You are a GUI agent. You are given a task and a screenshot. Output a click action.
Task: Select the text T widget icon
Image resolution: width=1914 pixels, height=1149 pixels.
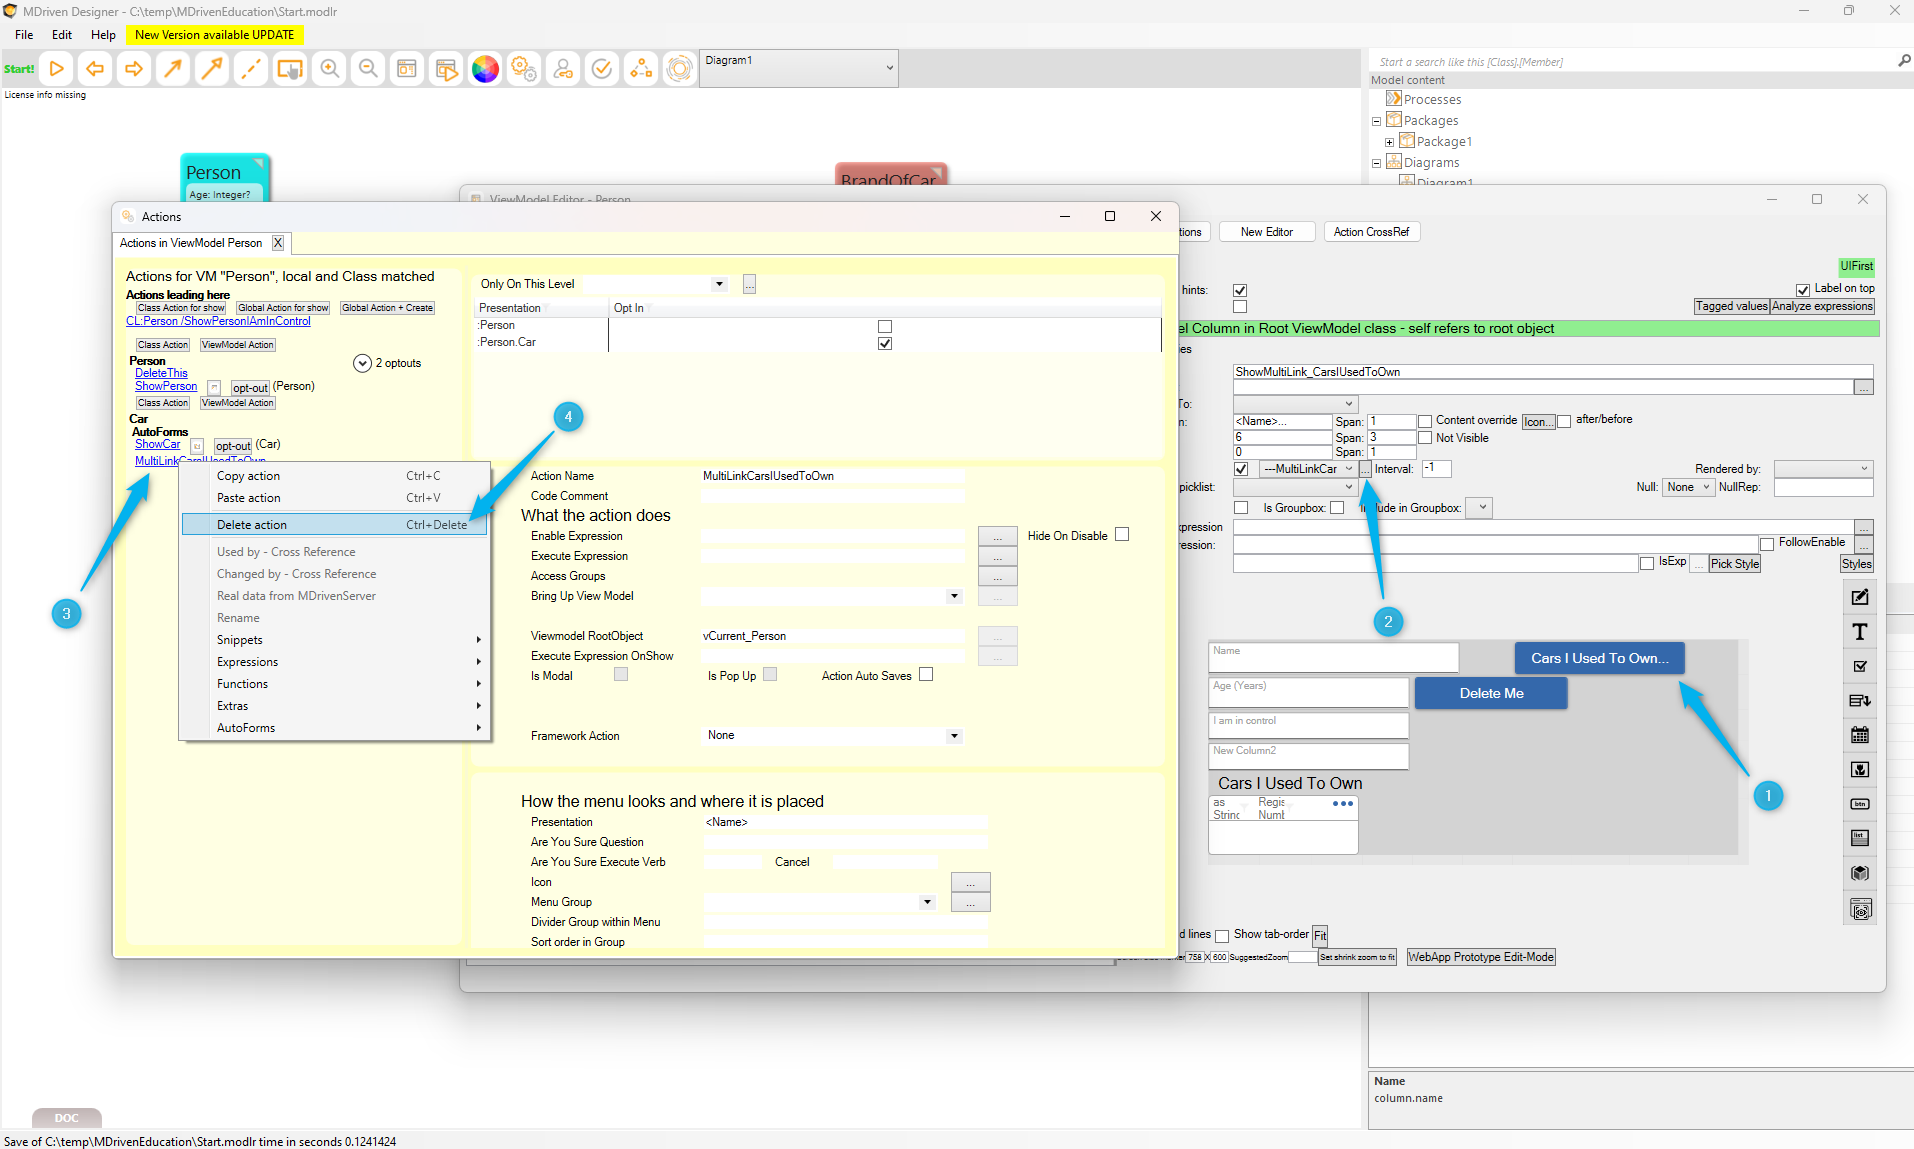[x=1859, y=632]
